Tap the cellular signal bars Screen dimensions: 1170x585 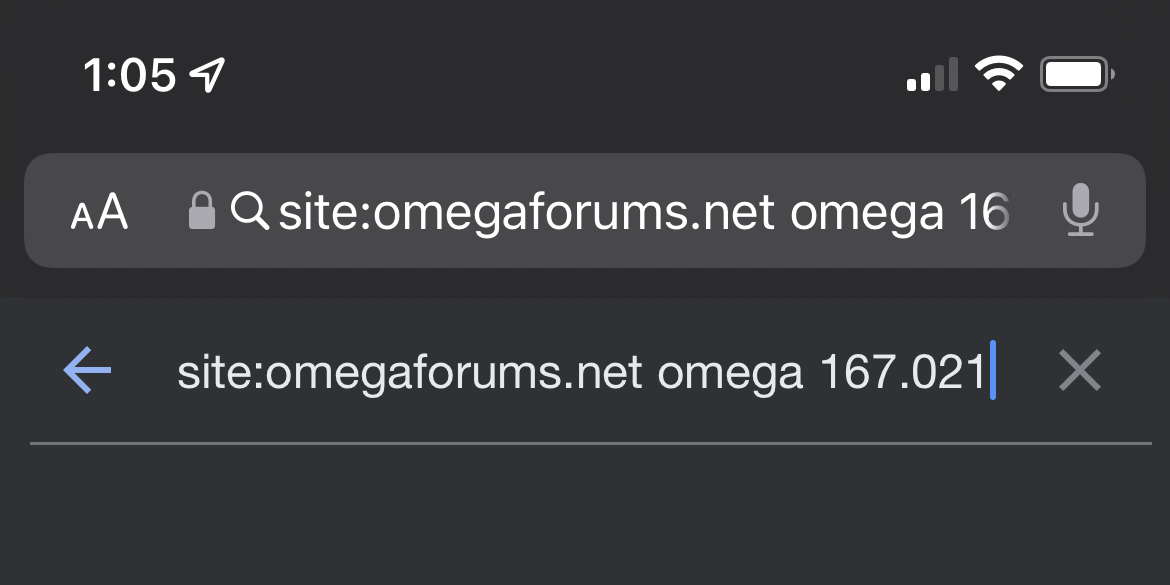[932, 75]
